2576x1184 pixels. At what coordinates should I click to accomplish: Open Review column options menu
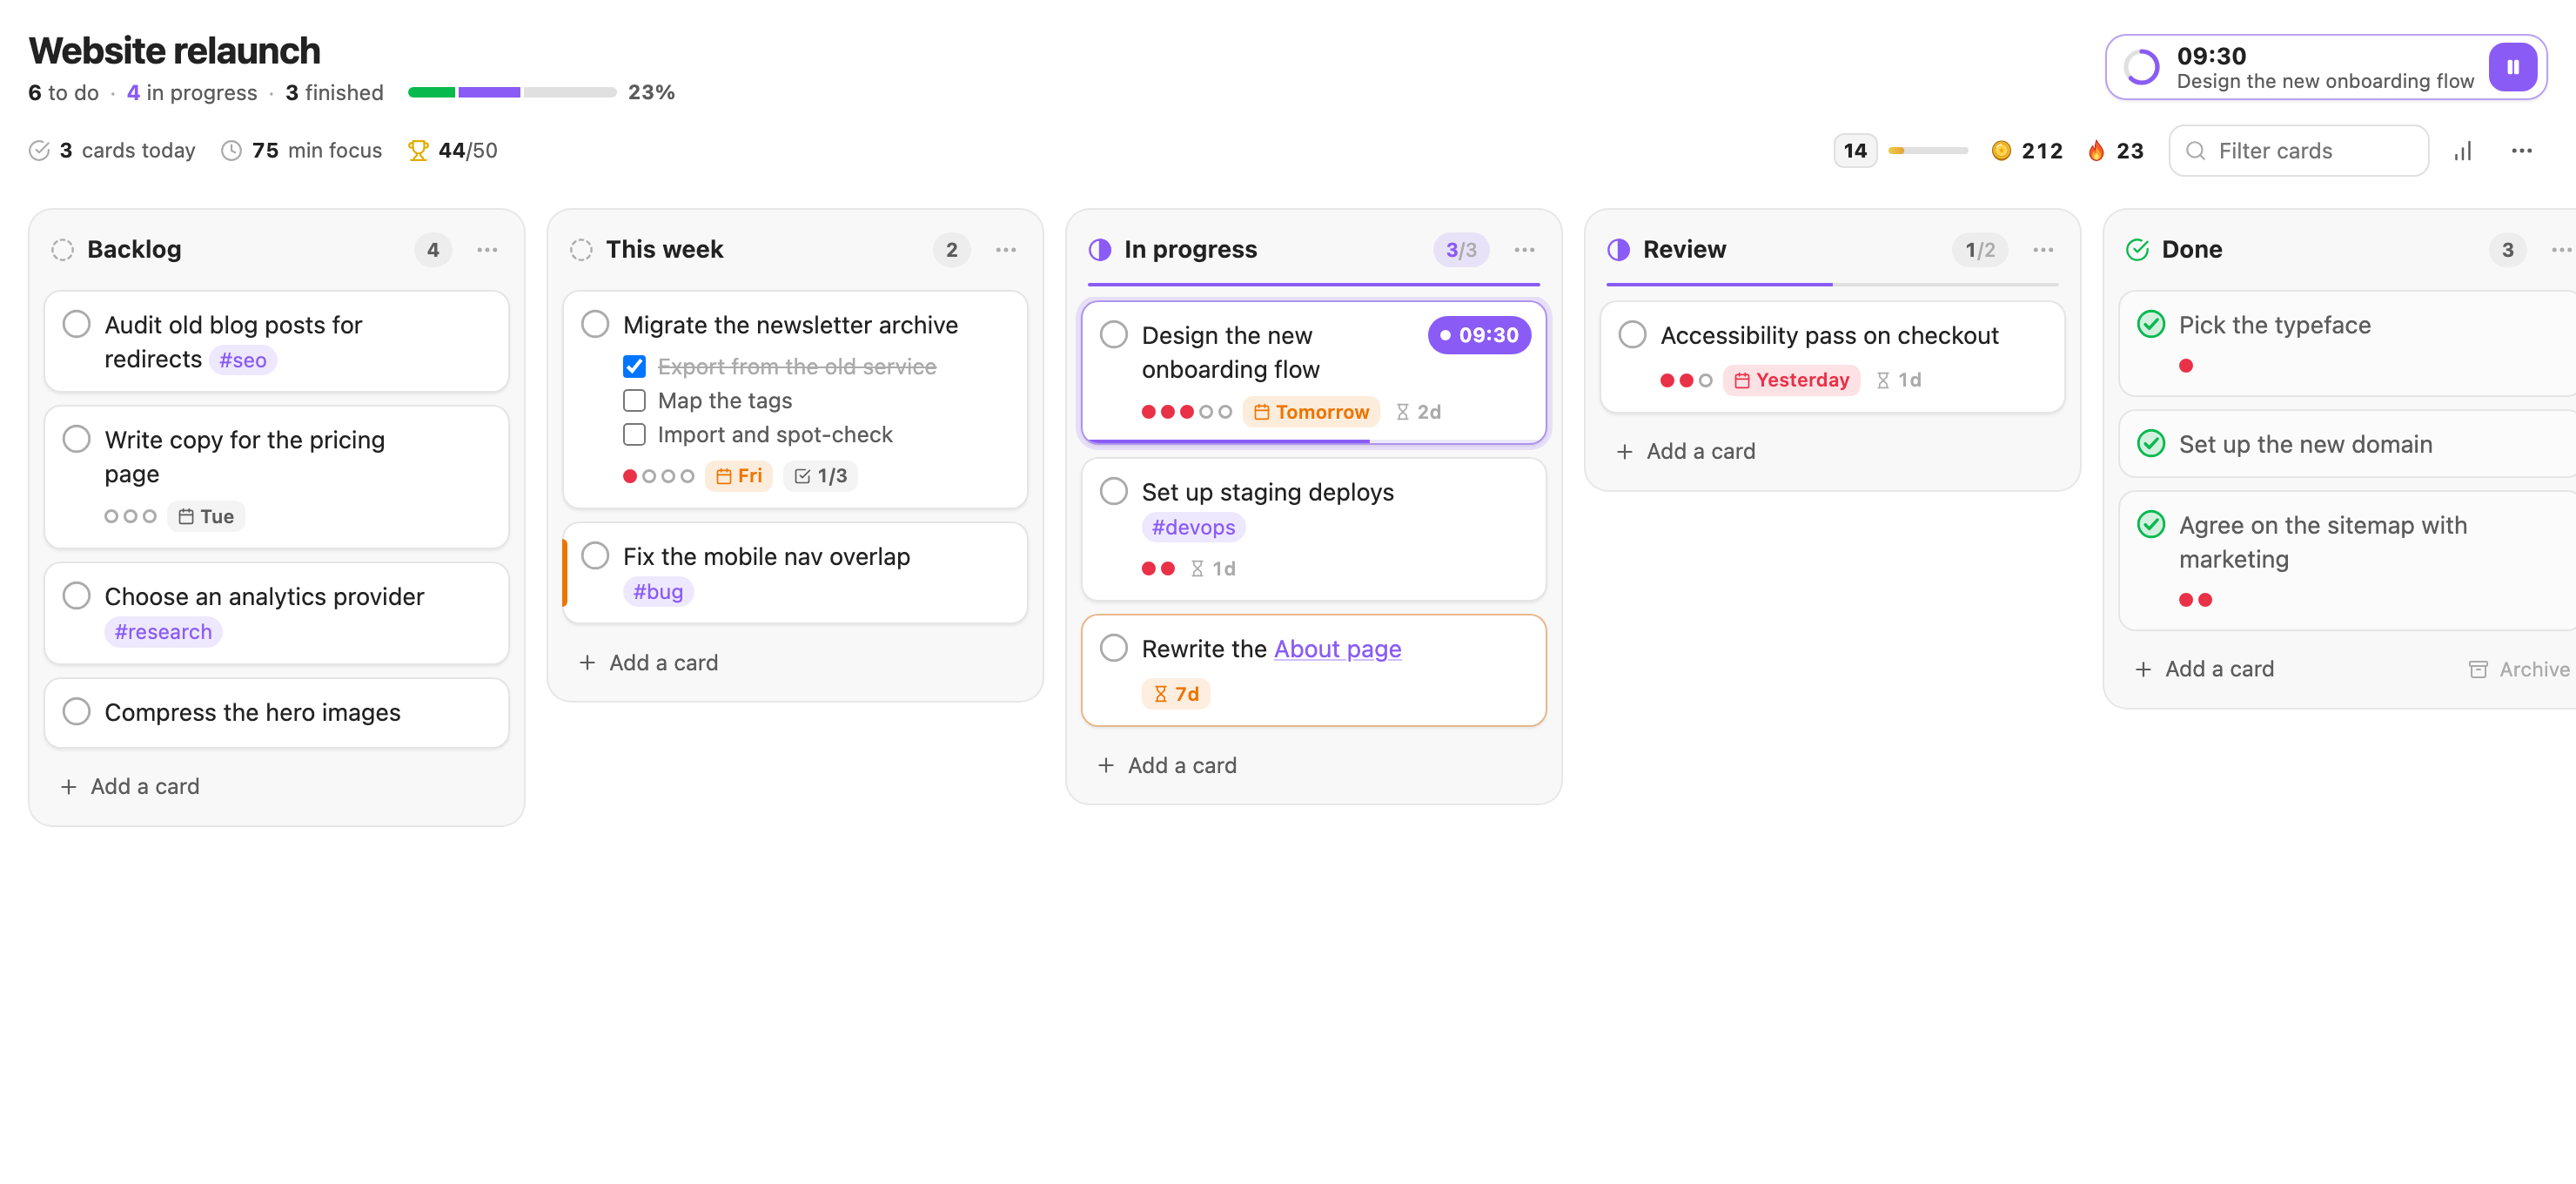coord(2043,250)
